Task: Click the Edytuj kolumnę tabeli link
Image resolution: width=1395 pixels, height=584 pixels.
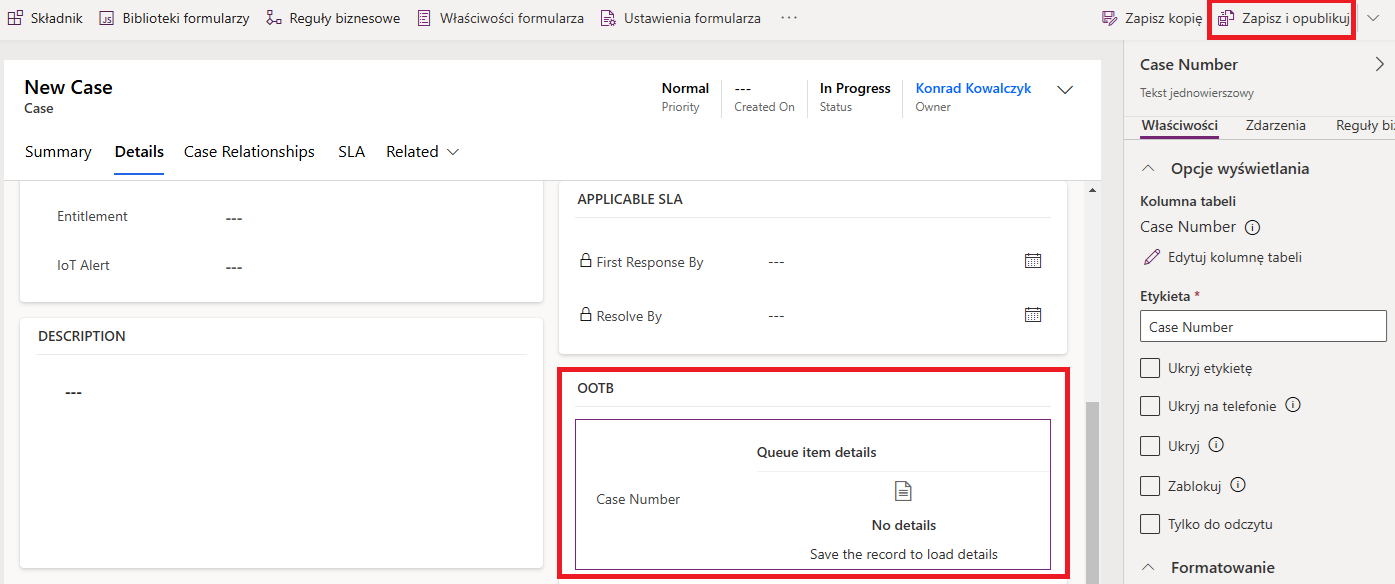Action: click(1222, 257)
